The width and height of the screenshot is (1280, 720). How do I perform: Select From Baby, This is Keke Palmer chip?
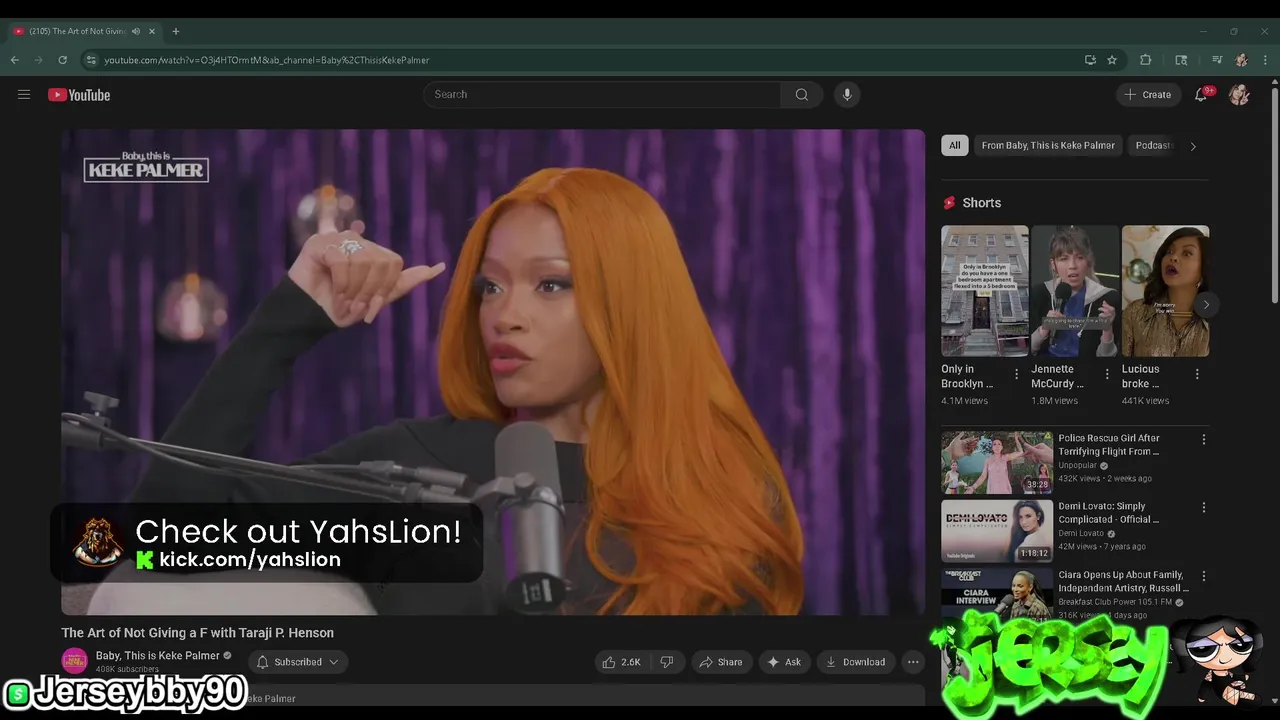pyautogui.click(x=1048, y=145)
